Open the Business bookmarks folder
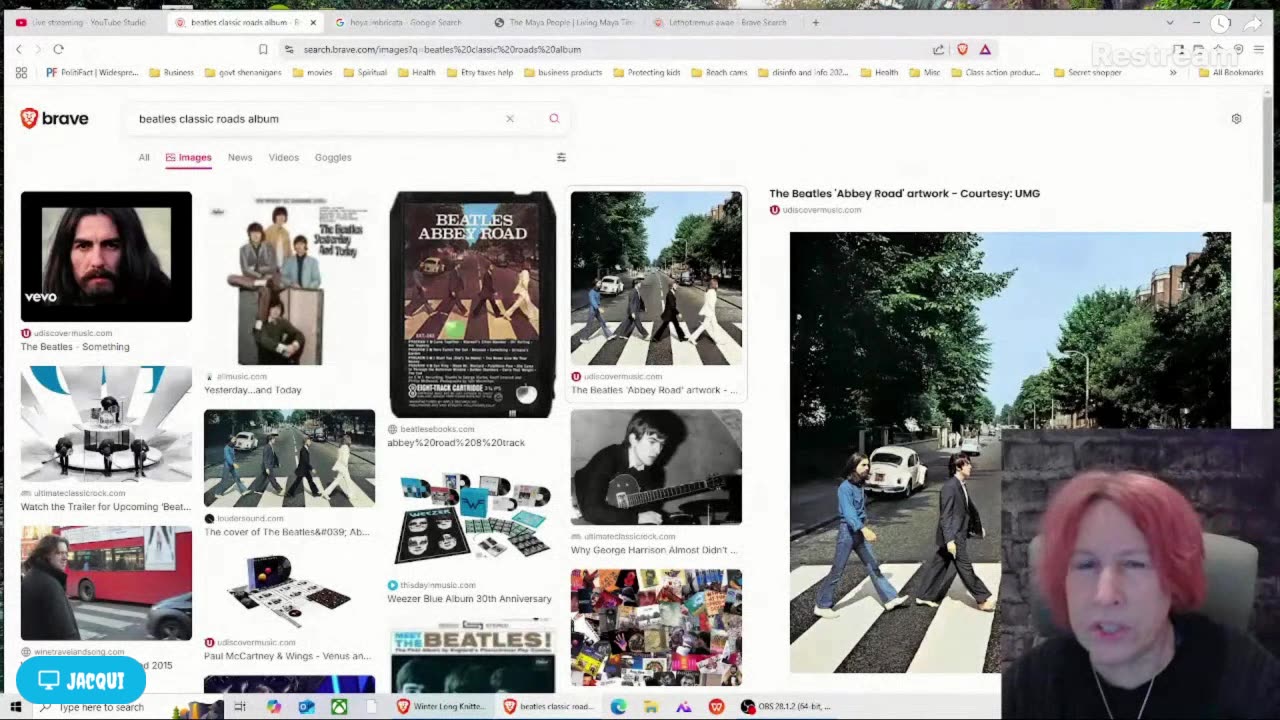This screenshot has height=720, width=1280. pos(171,72)
